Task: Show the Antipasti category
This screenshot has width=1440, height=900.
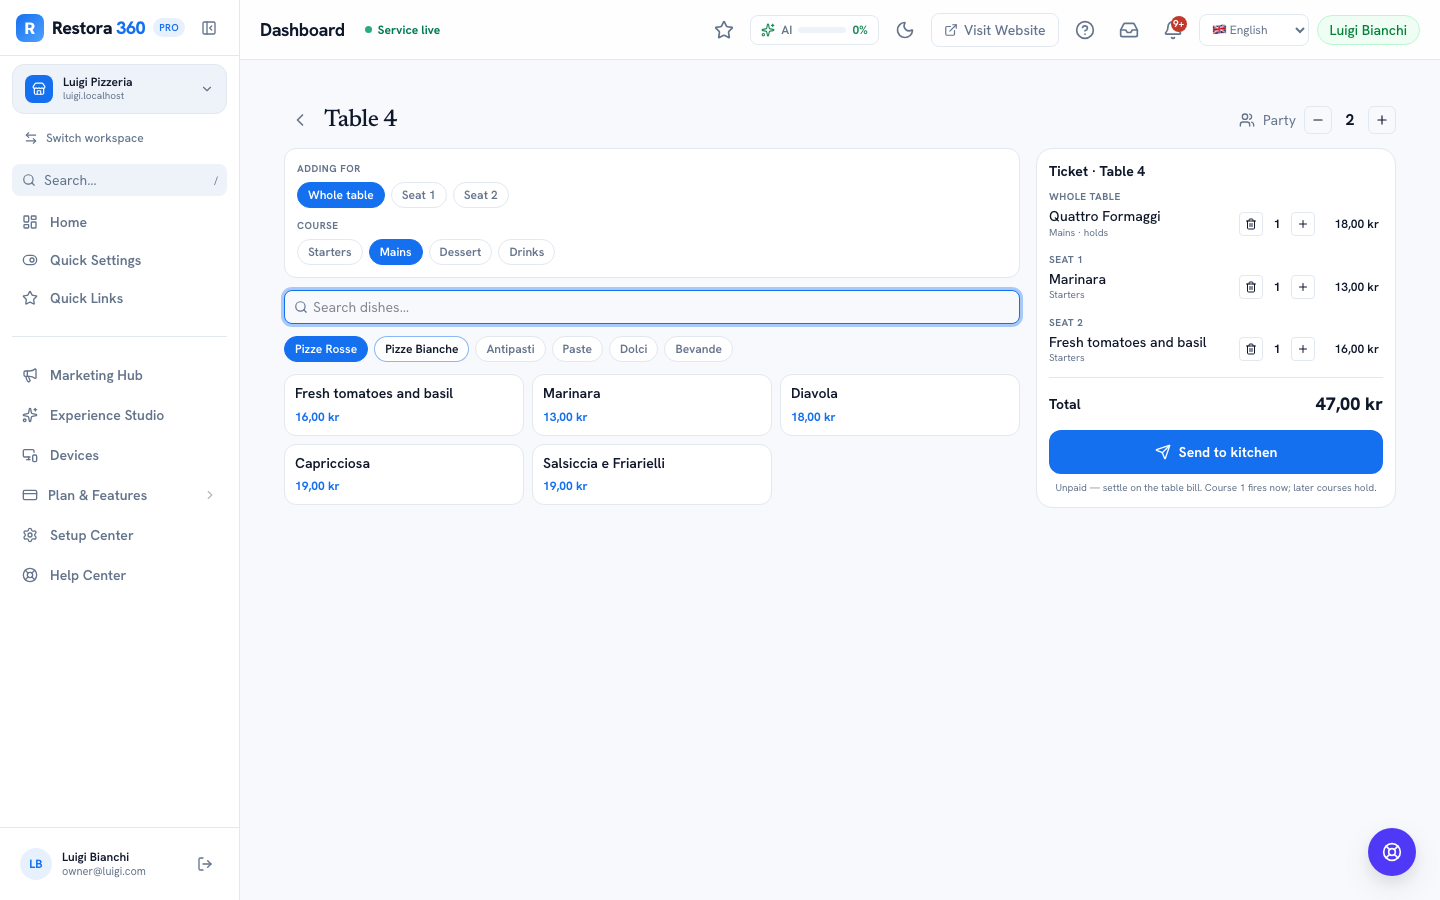Action: [x=511, y=349]
